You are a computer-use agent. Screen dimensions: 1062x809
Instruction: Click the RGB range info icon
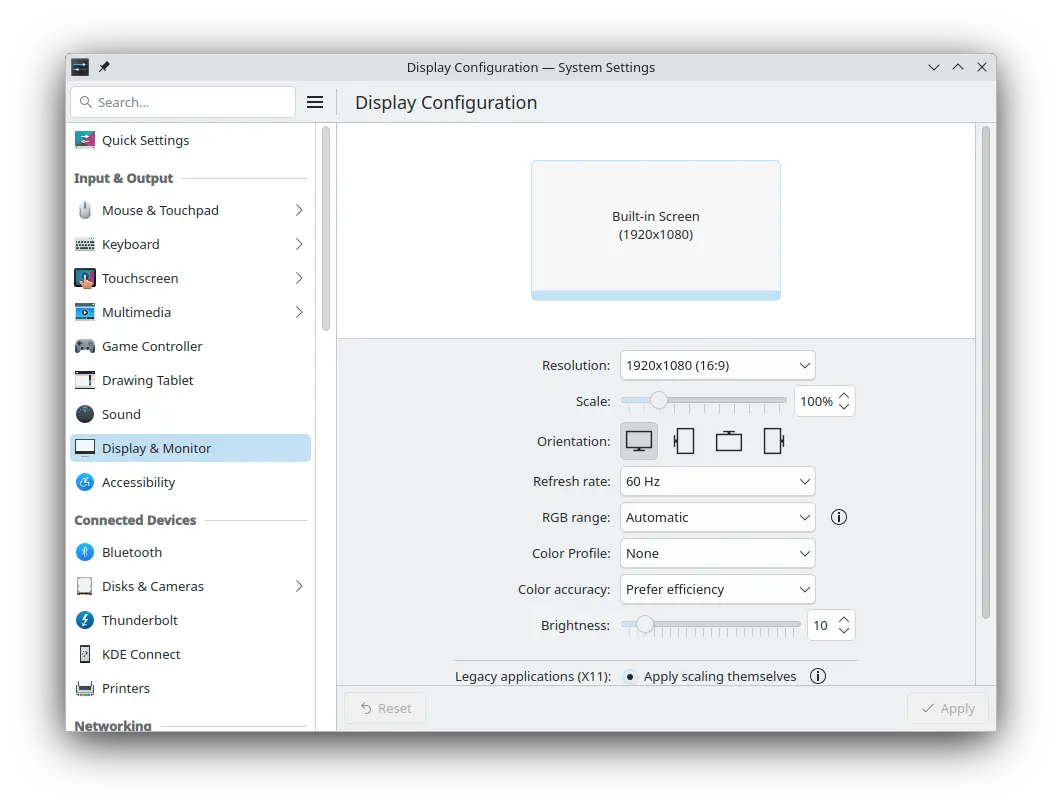[839, 517]
